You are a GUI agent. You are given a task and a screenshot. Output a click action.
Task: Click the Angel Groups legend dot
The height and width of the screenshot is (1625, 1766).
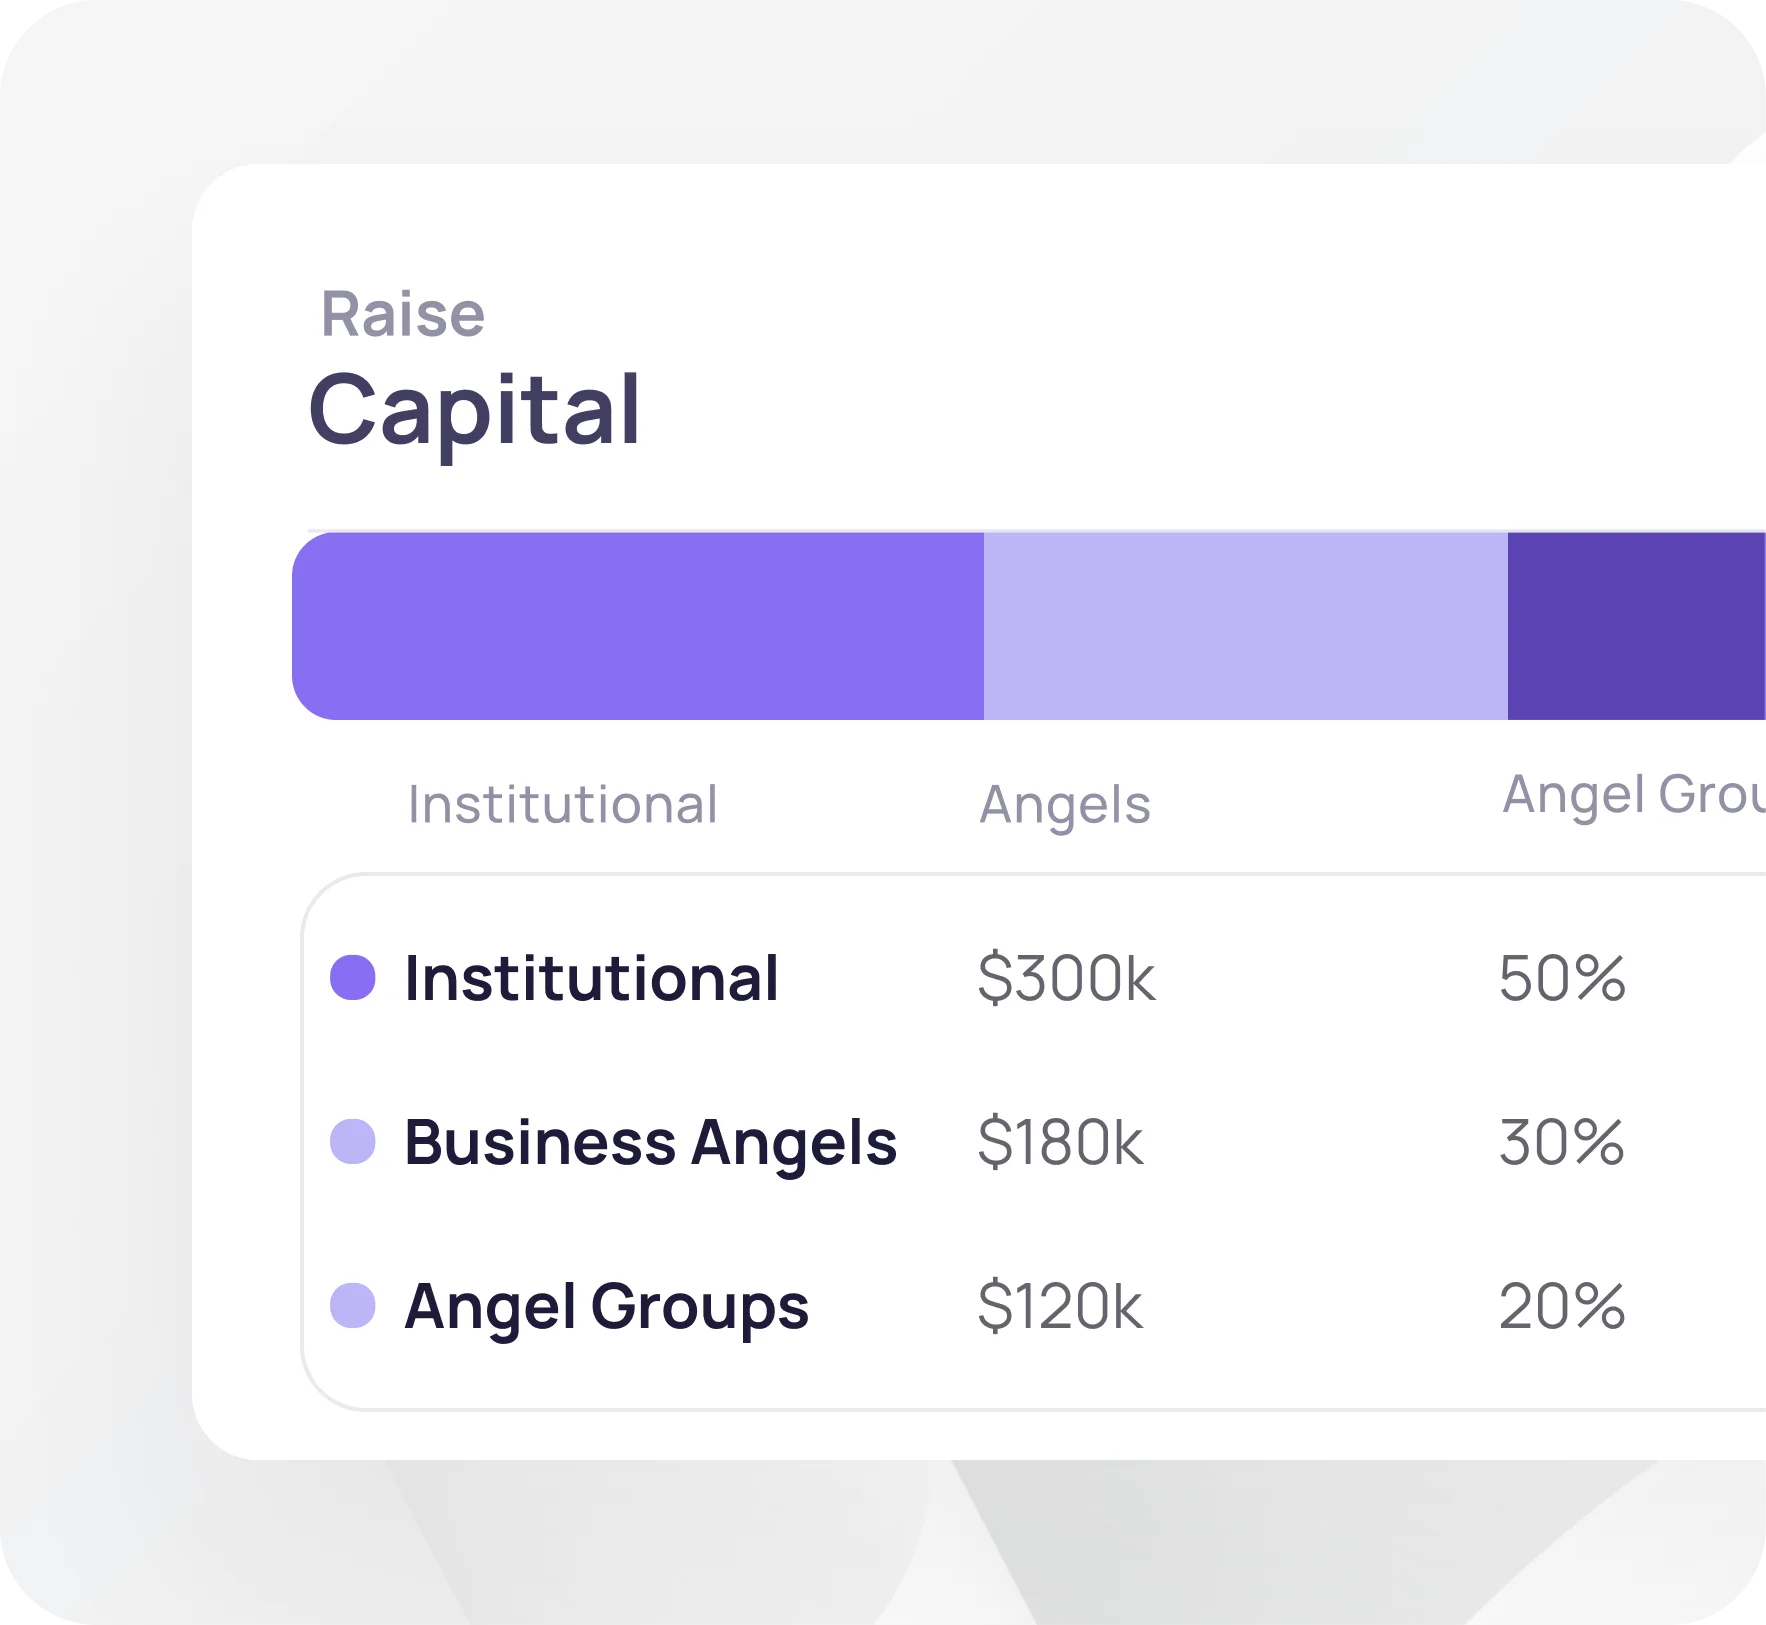[352, 1305]
